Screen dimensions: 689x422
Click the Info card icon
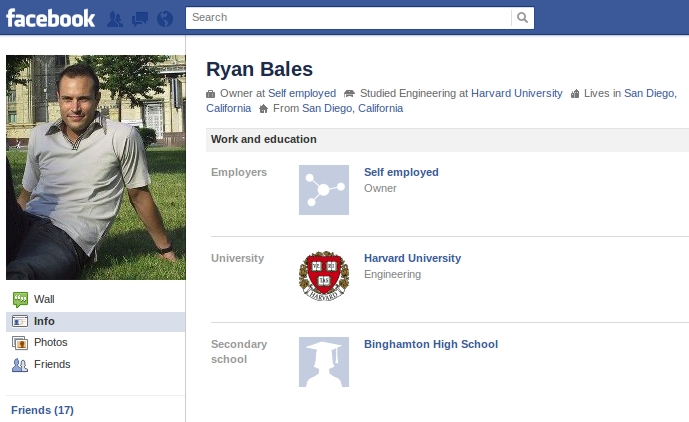[x=20, y=321]
